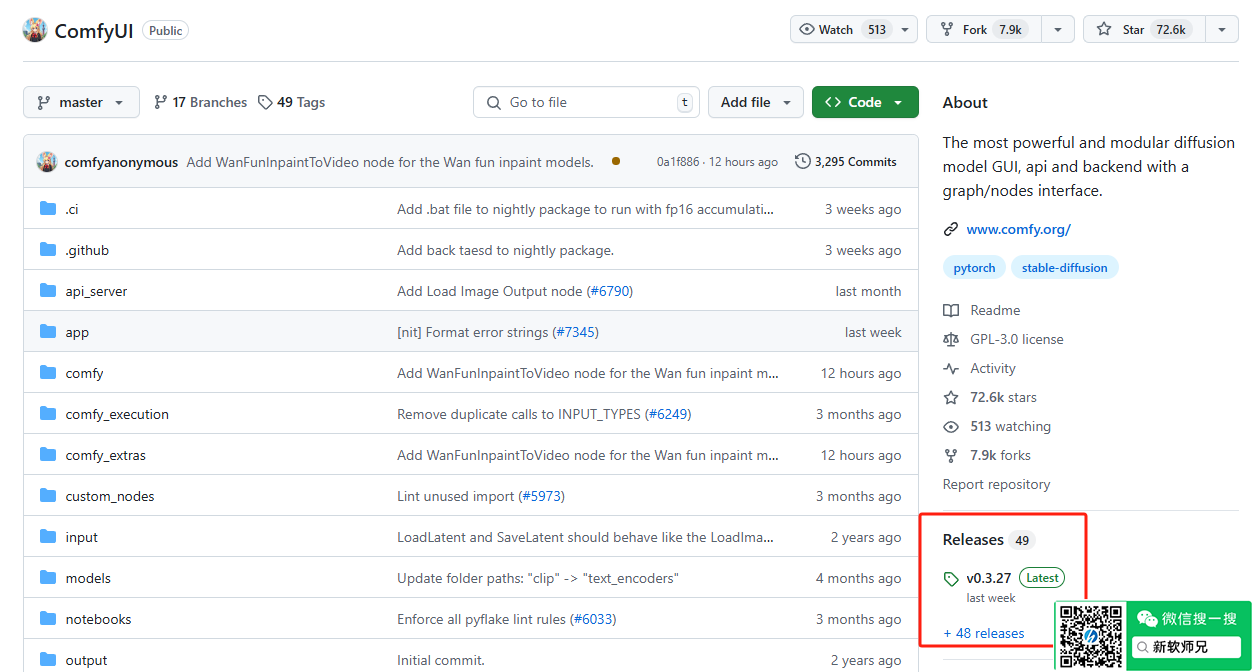This screenshot has height=672, width=1253.
Task: Open the .github folder icon
Action: [x=48, y=250]
